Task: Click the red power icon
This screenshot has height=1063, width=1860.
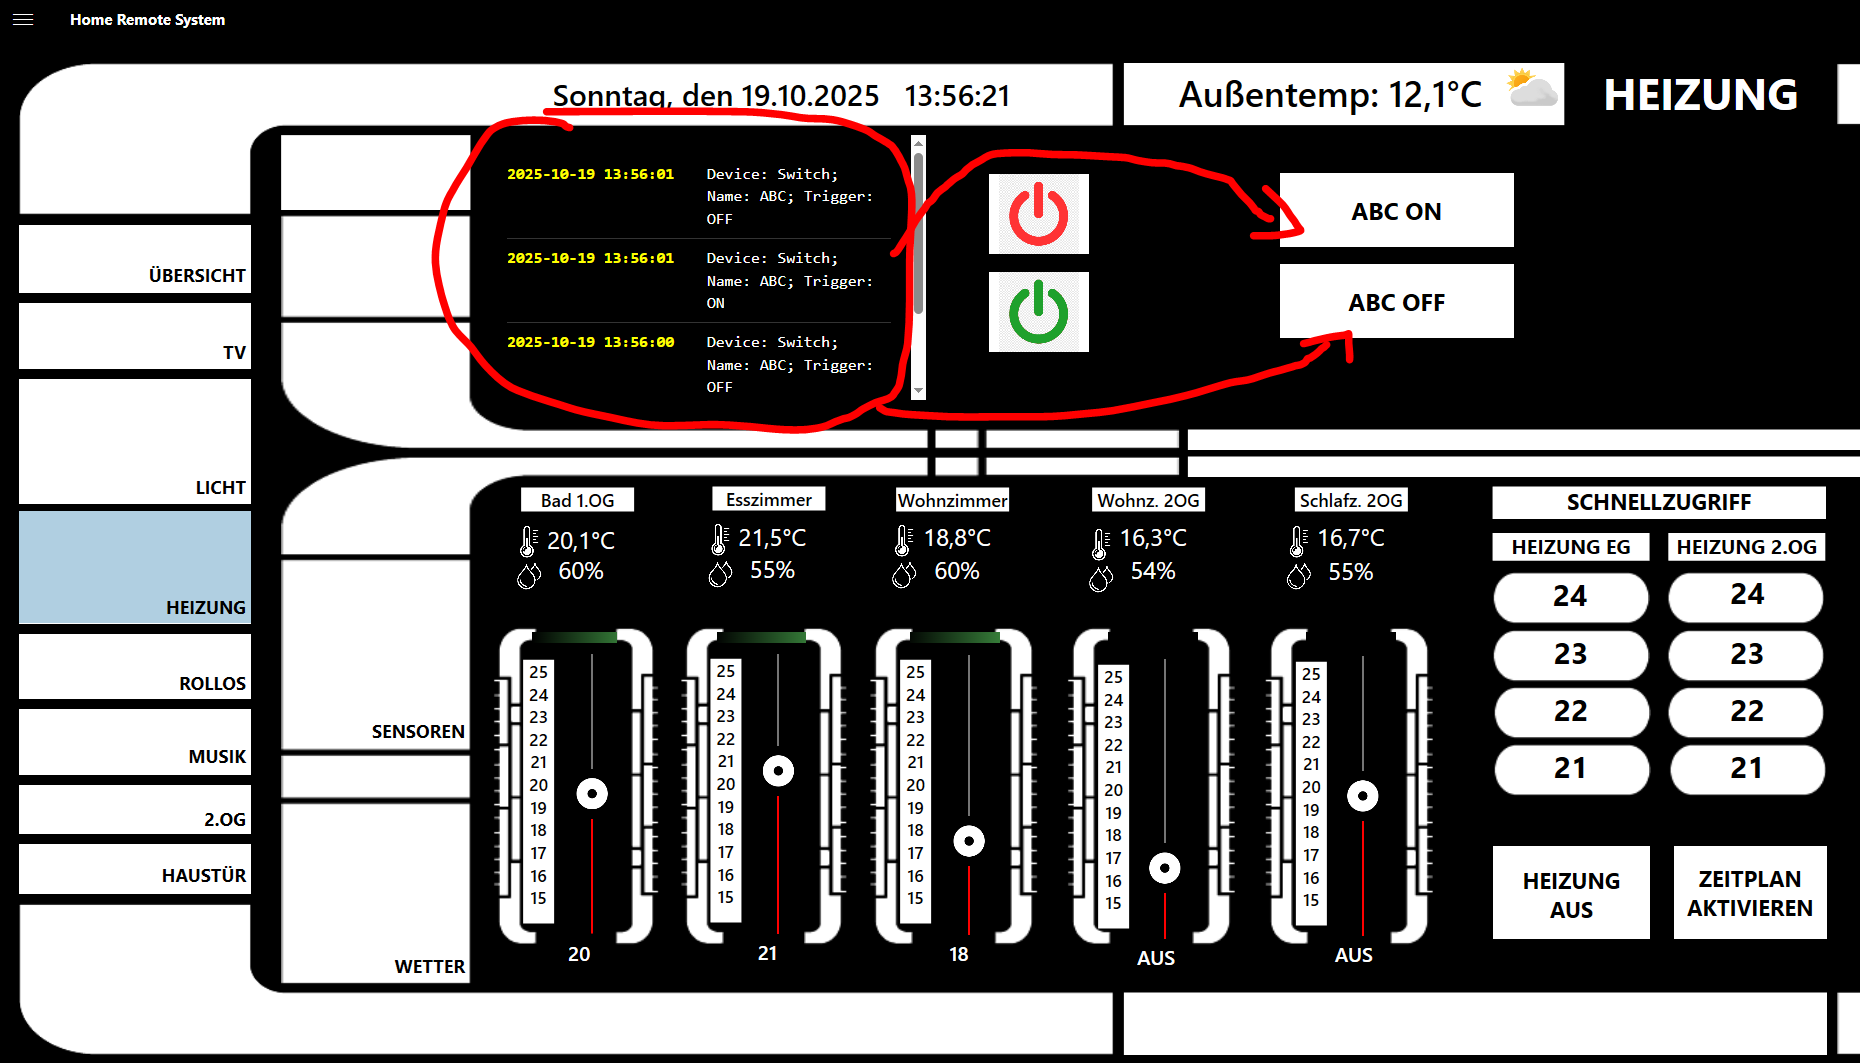Action: [1038, 214]
